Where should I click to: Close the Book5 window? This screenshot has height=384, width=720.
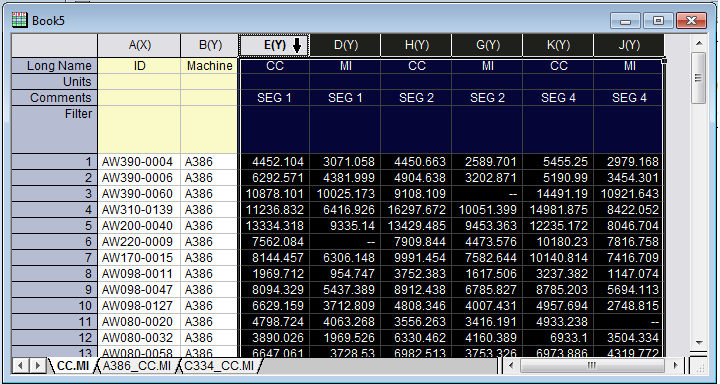[691, 21]
